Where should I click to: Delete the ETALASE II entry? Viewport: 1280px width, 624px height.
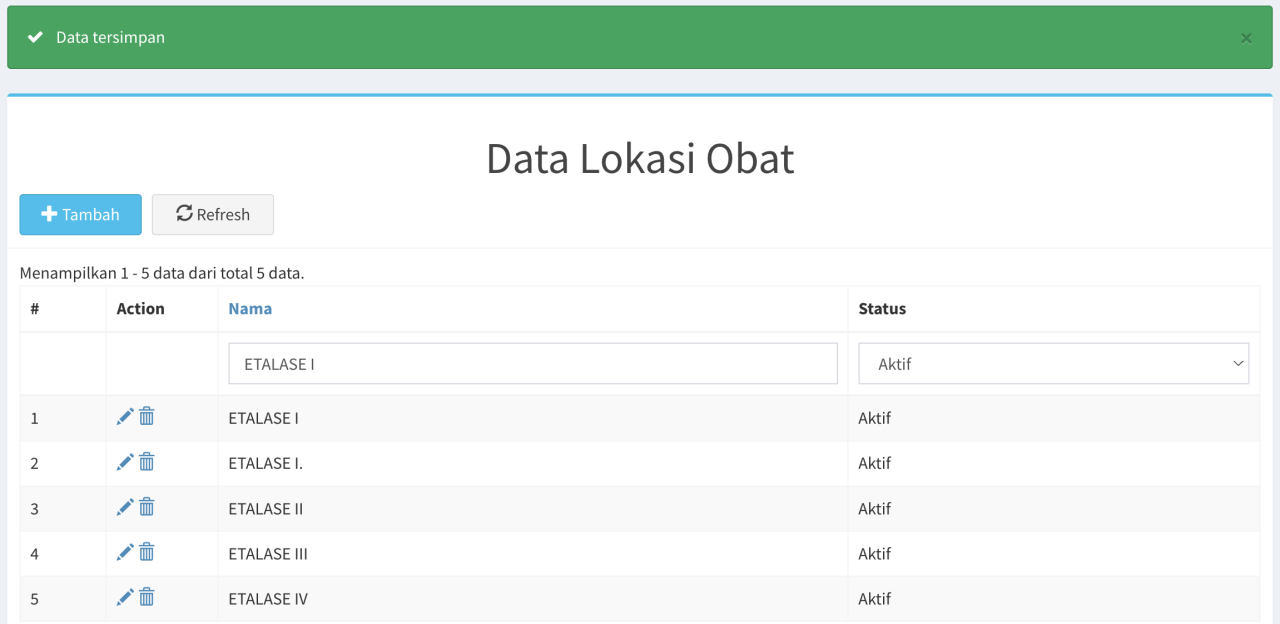147,507
